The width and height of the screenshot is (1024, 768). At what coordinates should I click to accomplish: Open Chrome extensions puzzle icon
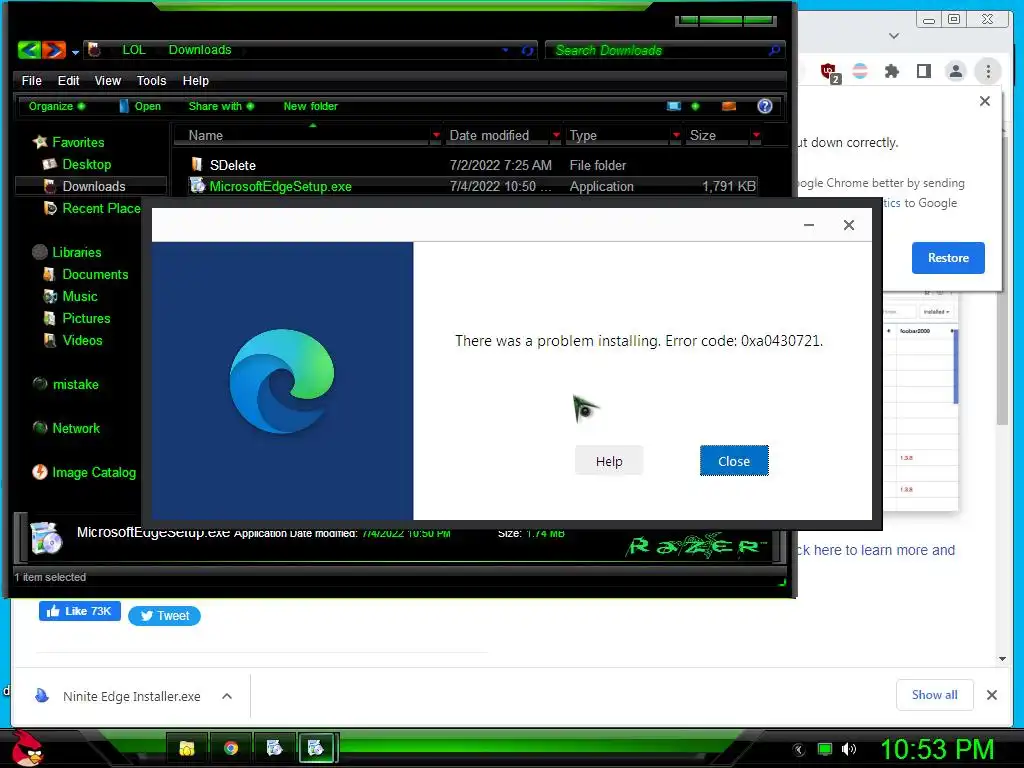tap(891, 71)
